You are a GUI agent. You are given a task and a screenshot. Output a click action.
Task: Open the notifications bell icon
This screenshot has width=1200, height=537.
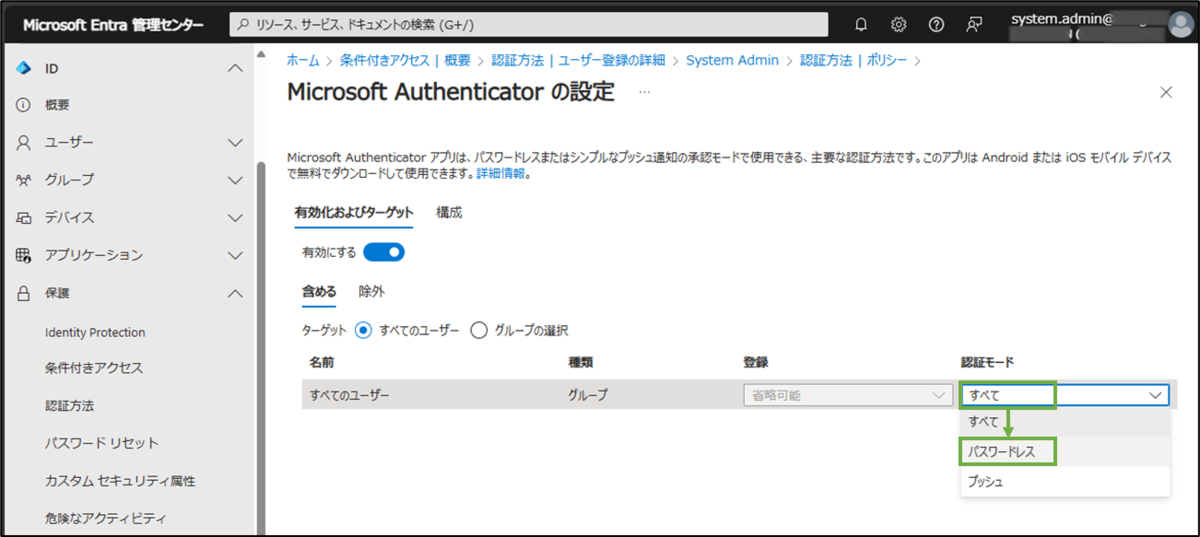coord(862,24)
